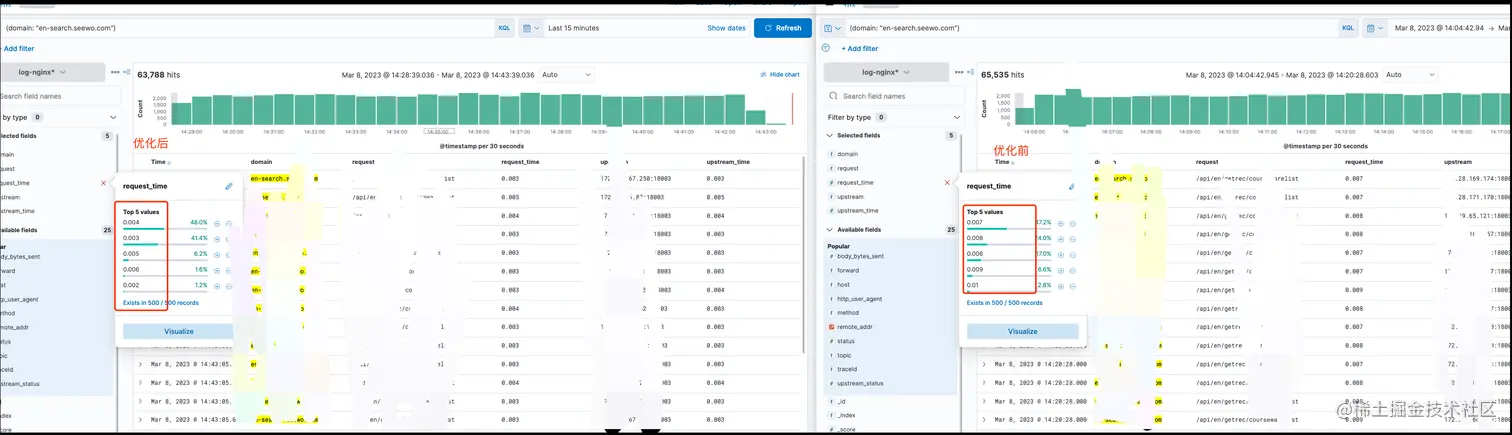Click Show dates link in left window
Screen dimensions: 1512x435
(726, 28)
